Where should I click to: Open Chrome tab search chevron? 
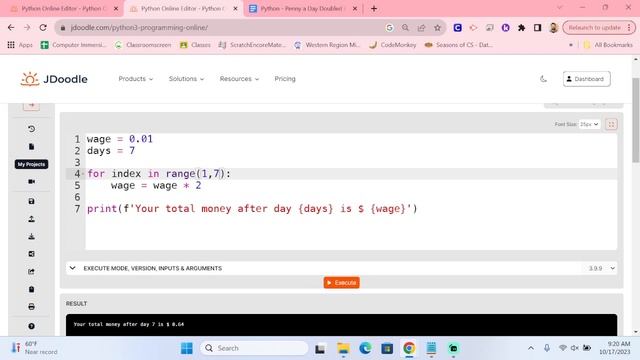click(x=559, y=8)
